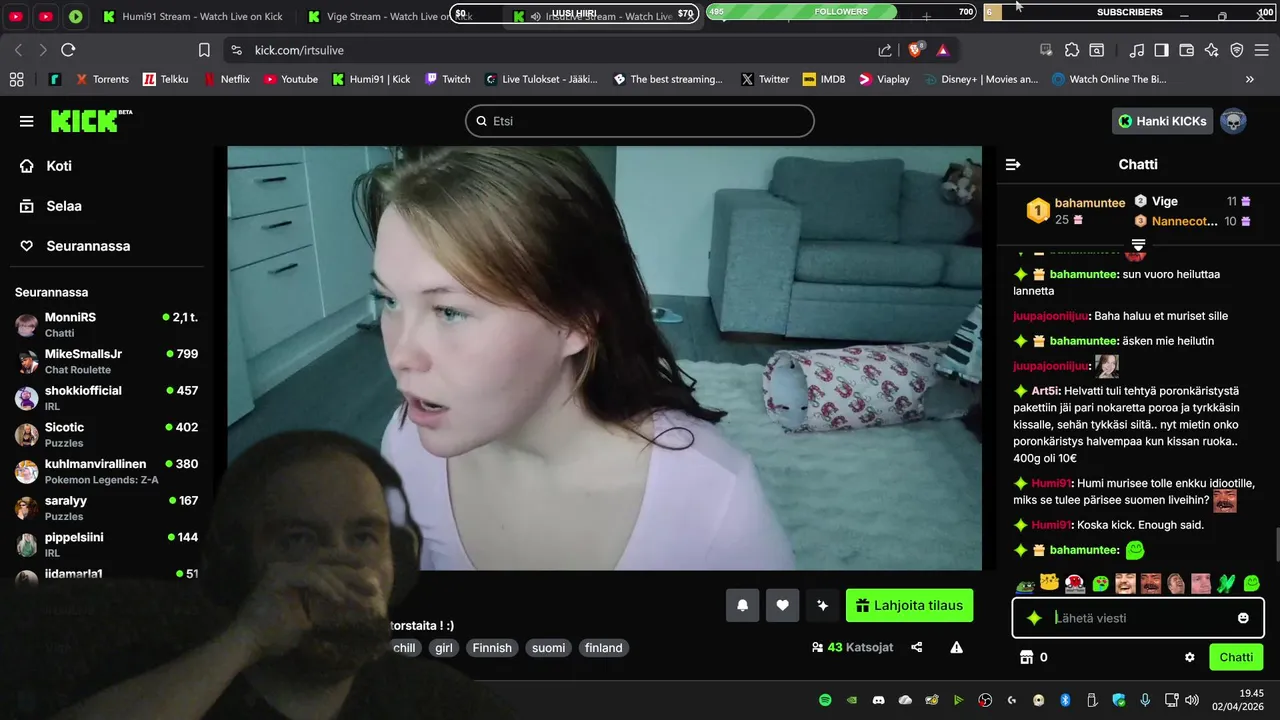Click the Etsi search field
The image size is (1280, 720).
click(x=640, y=121)
